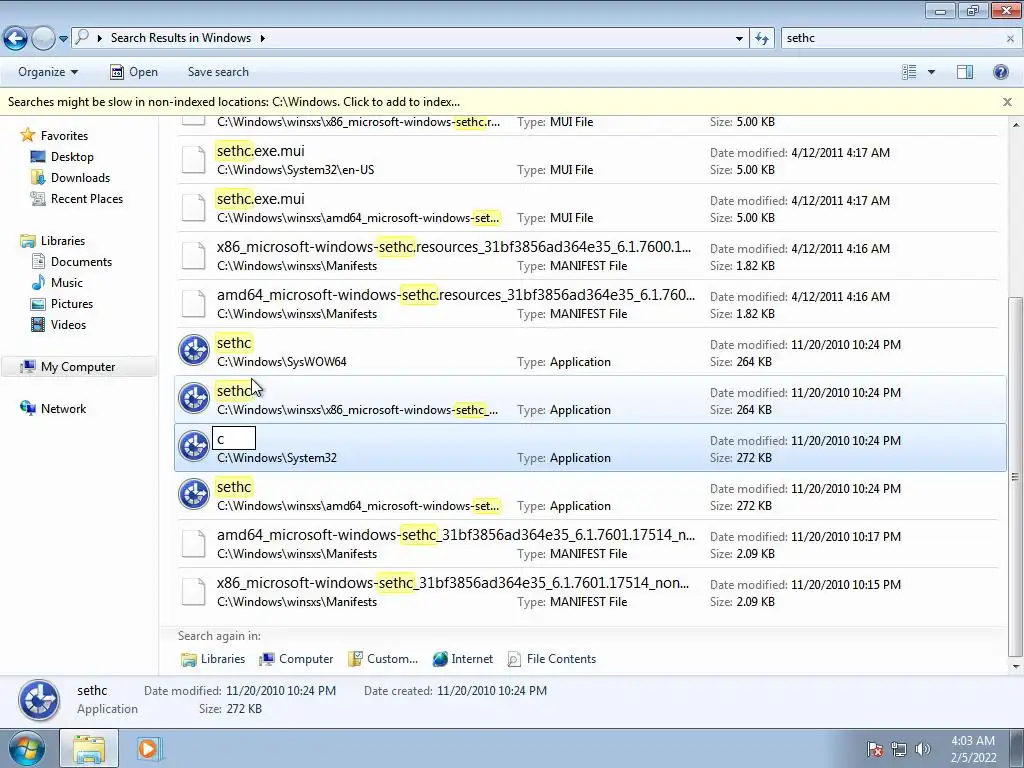This screenshot has width=1024, height=768.
Task: Open the Documents library
Action: click(81, 262)
